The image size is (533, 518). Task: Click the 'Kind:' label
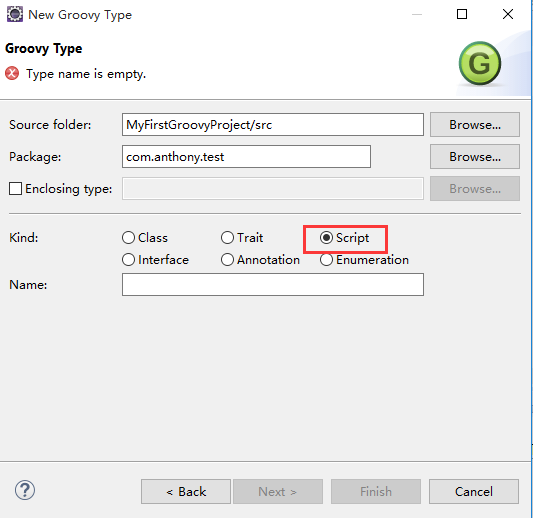click(x=23, y=238)
